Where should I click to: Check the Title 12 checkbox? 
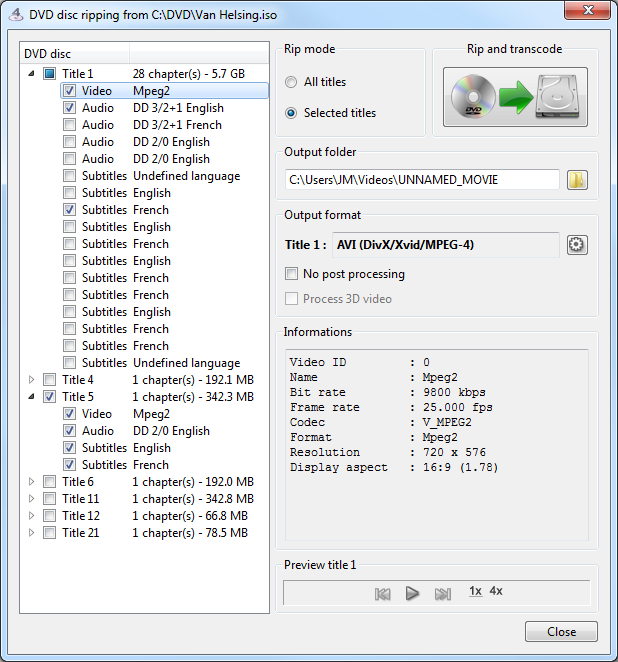click(x=49, y=515)
